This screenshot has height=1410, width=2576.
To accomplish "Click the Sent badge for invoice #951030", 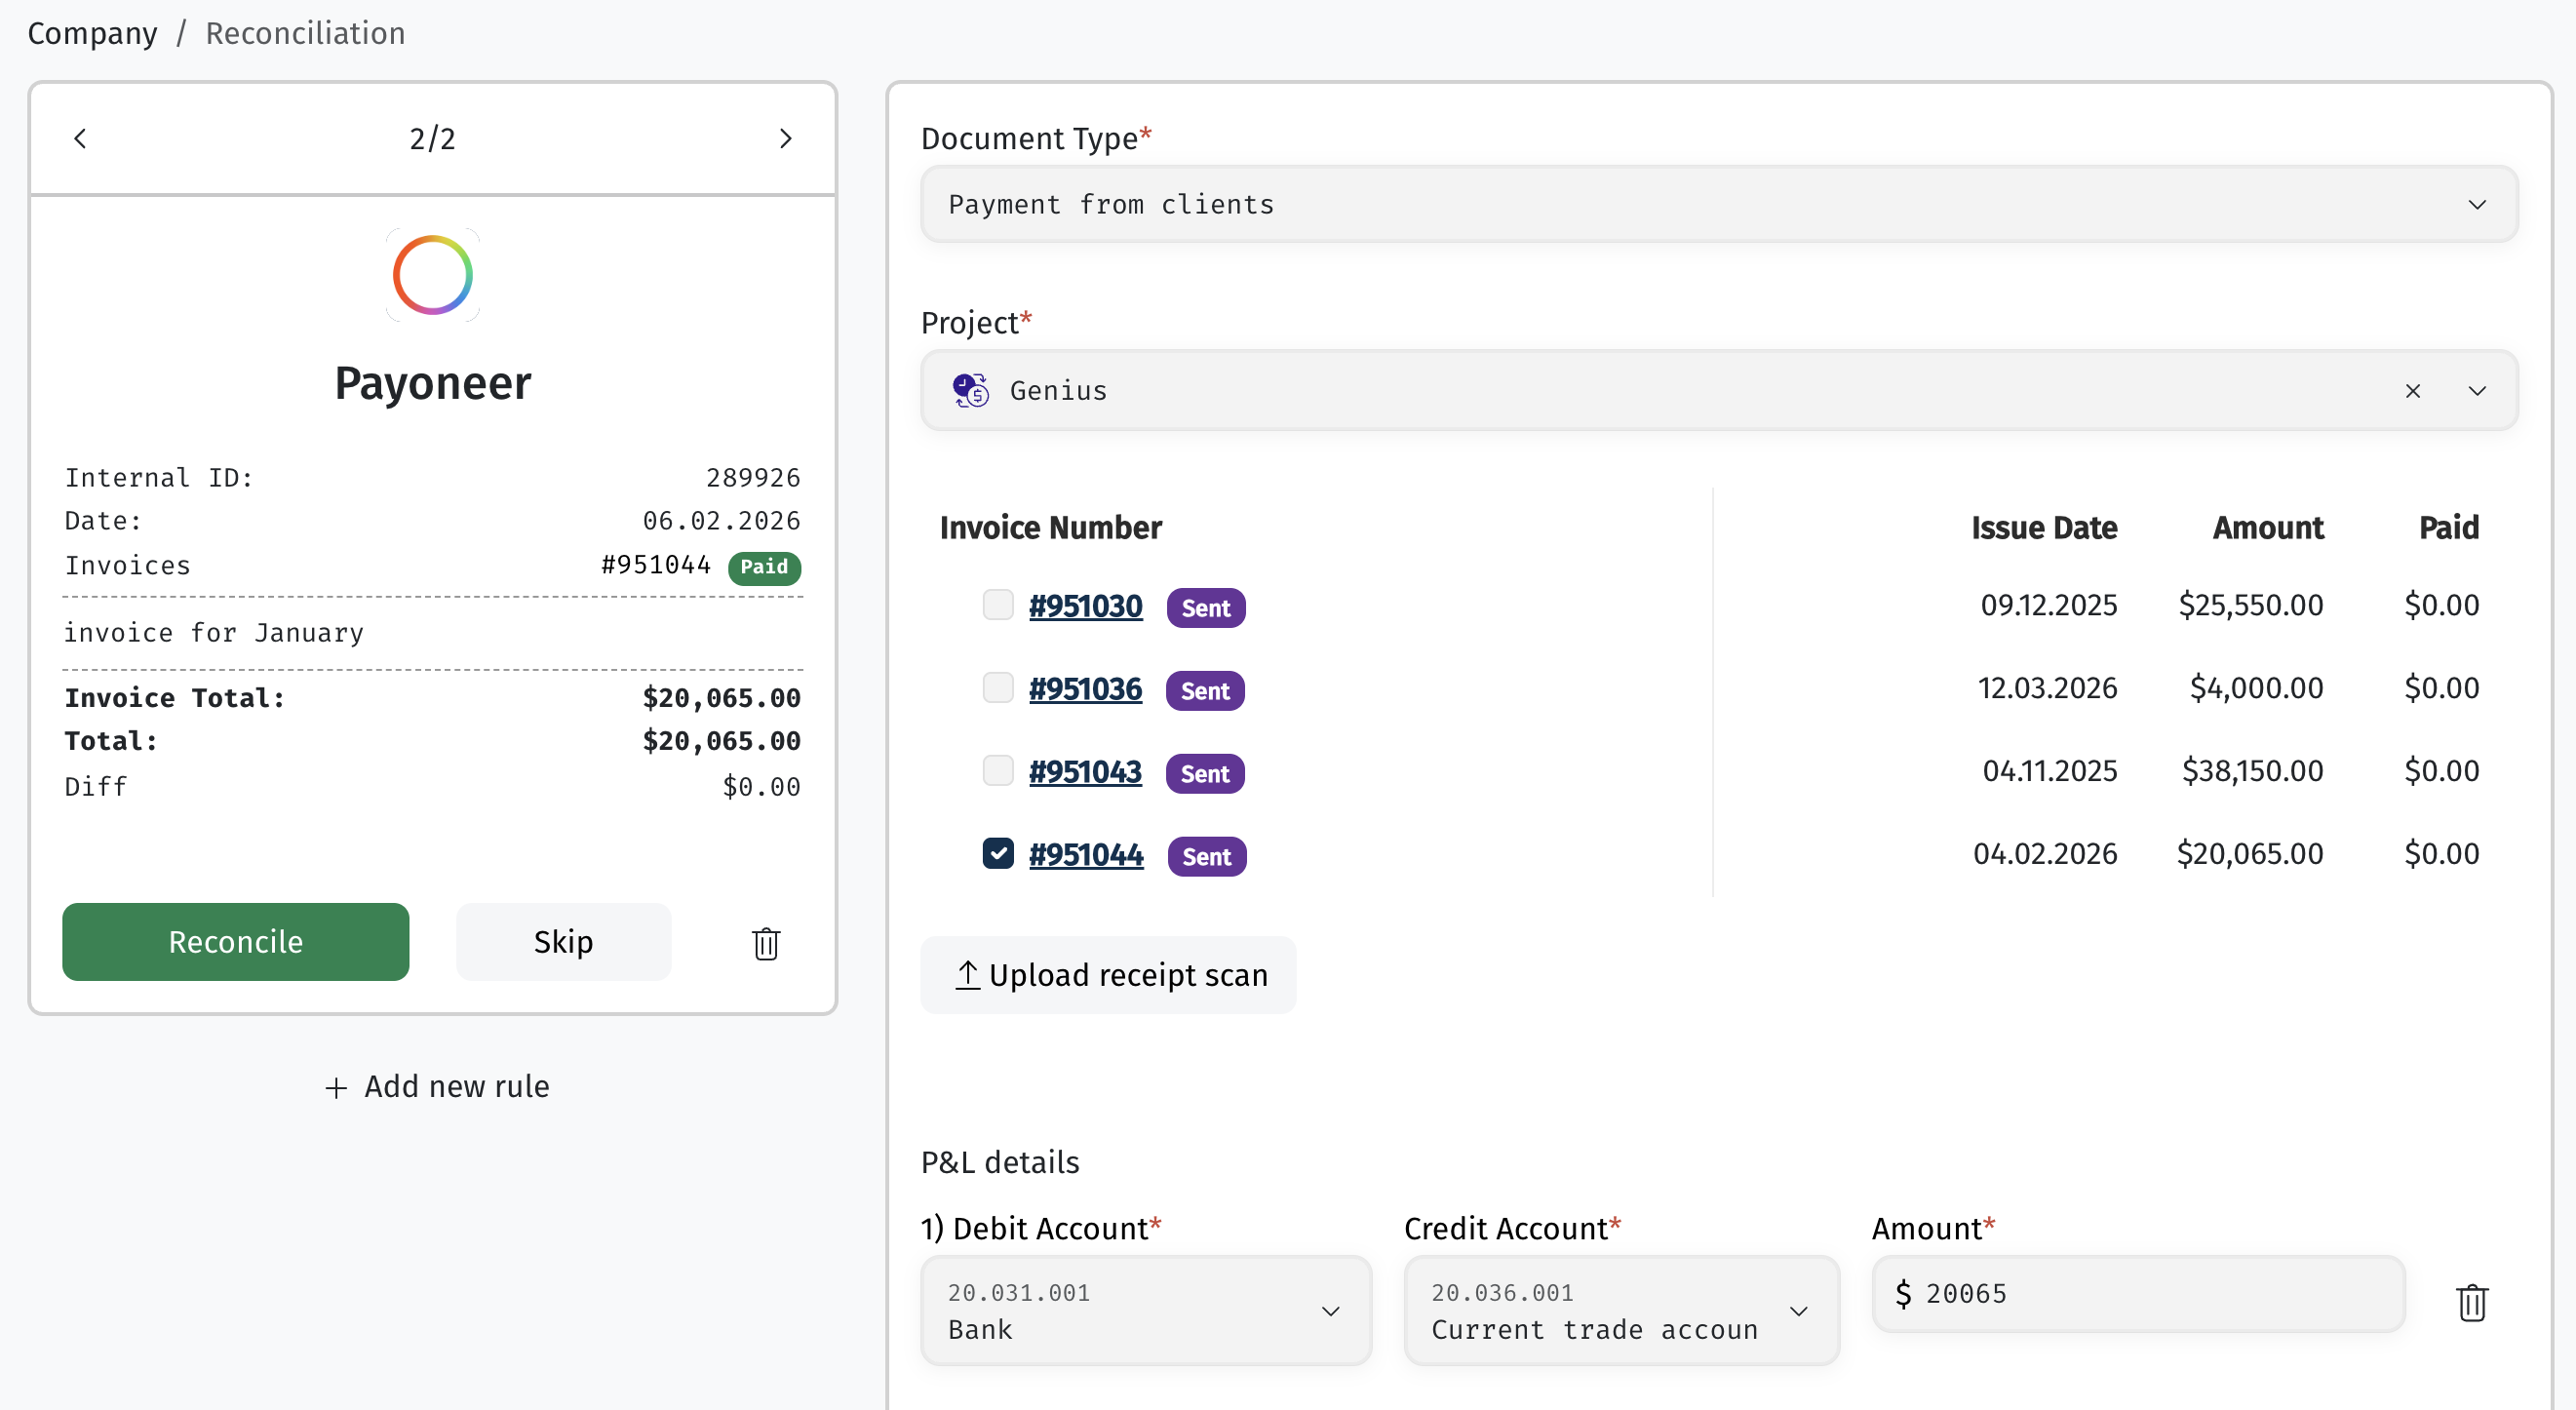I will [1206, 608].
